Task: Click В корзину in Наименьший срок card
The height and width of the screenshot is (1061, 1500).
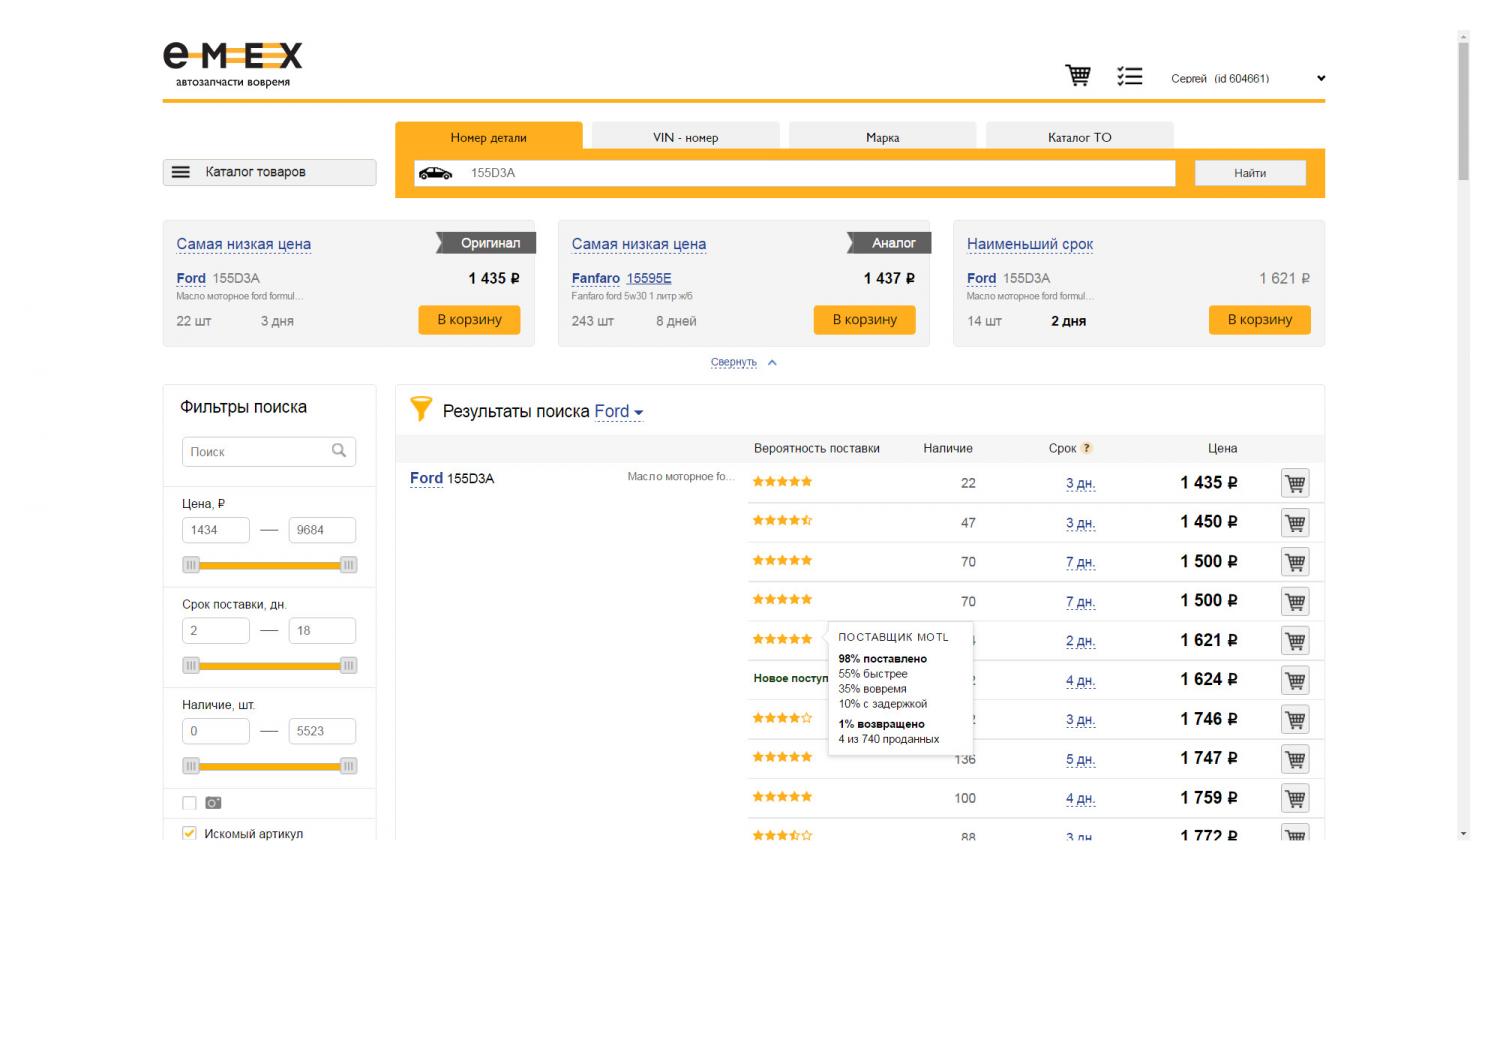Action: tap(1260, 320)
